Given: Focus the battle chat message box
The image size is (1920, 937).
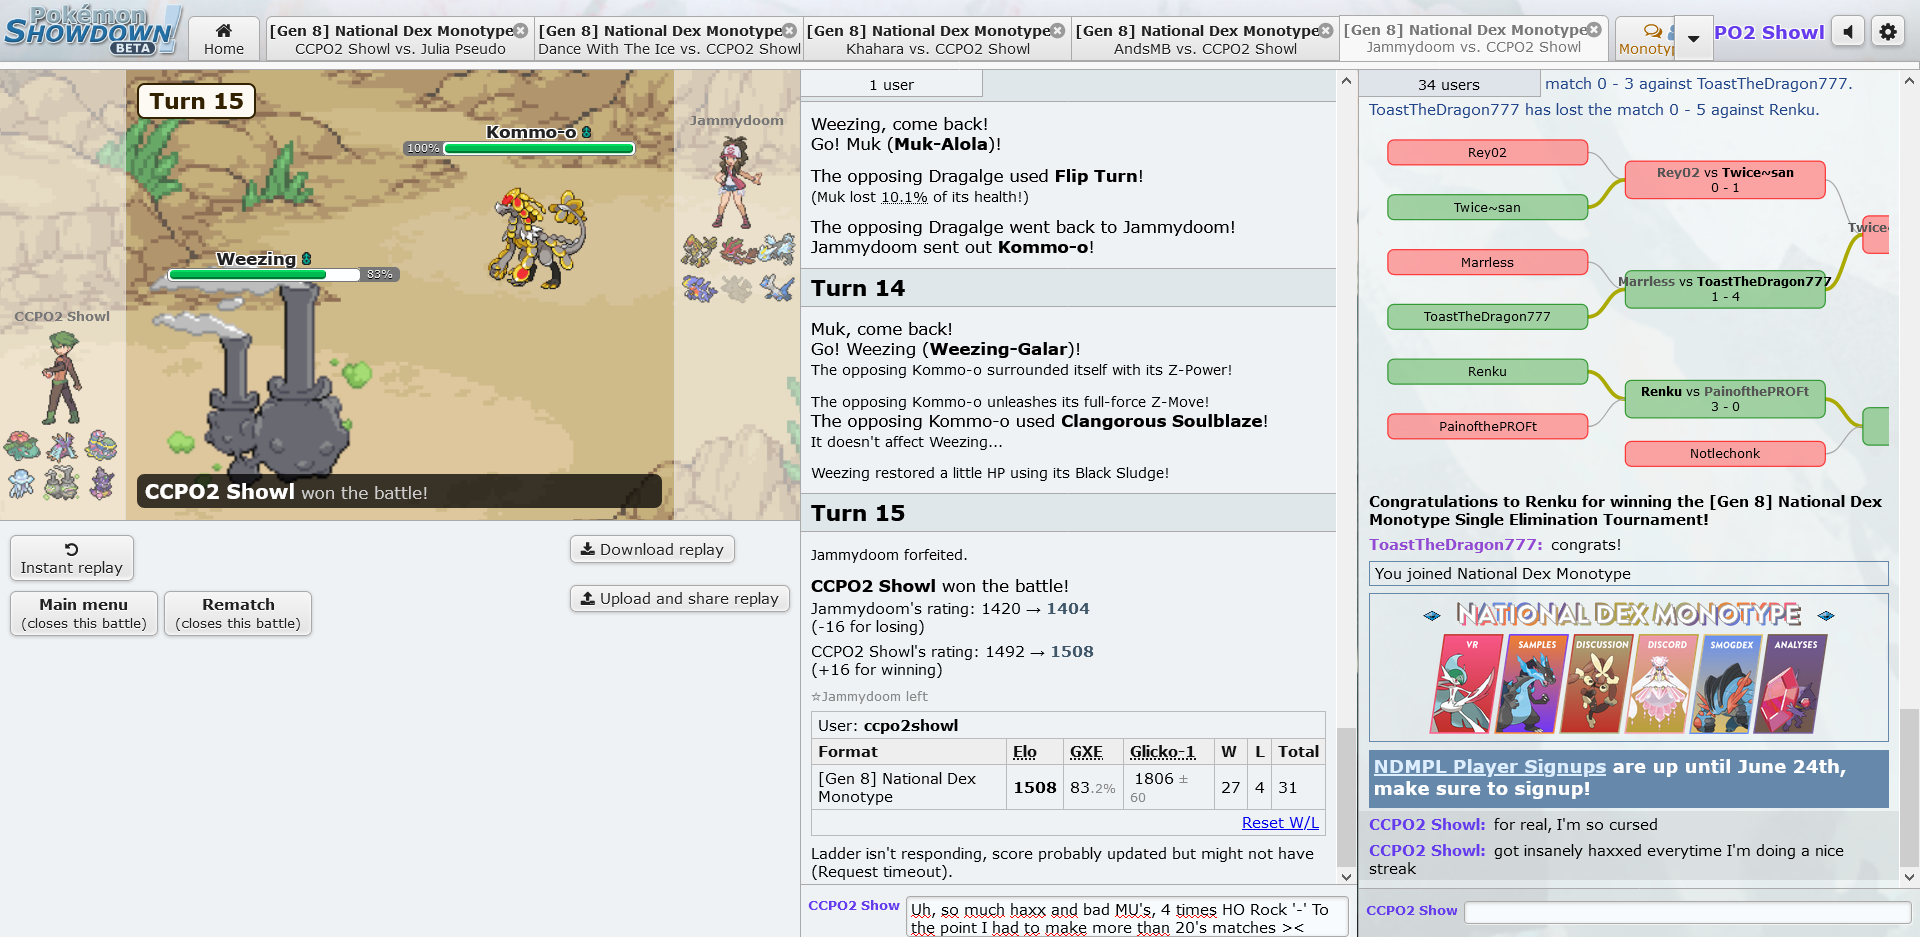Looking at the screenshot, I should 1127,918.
